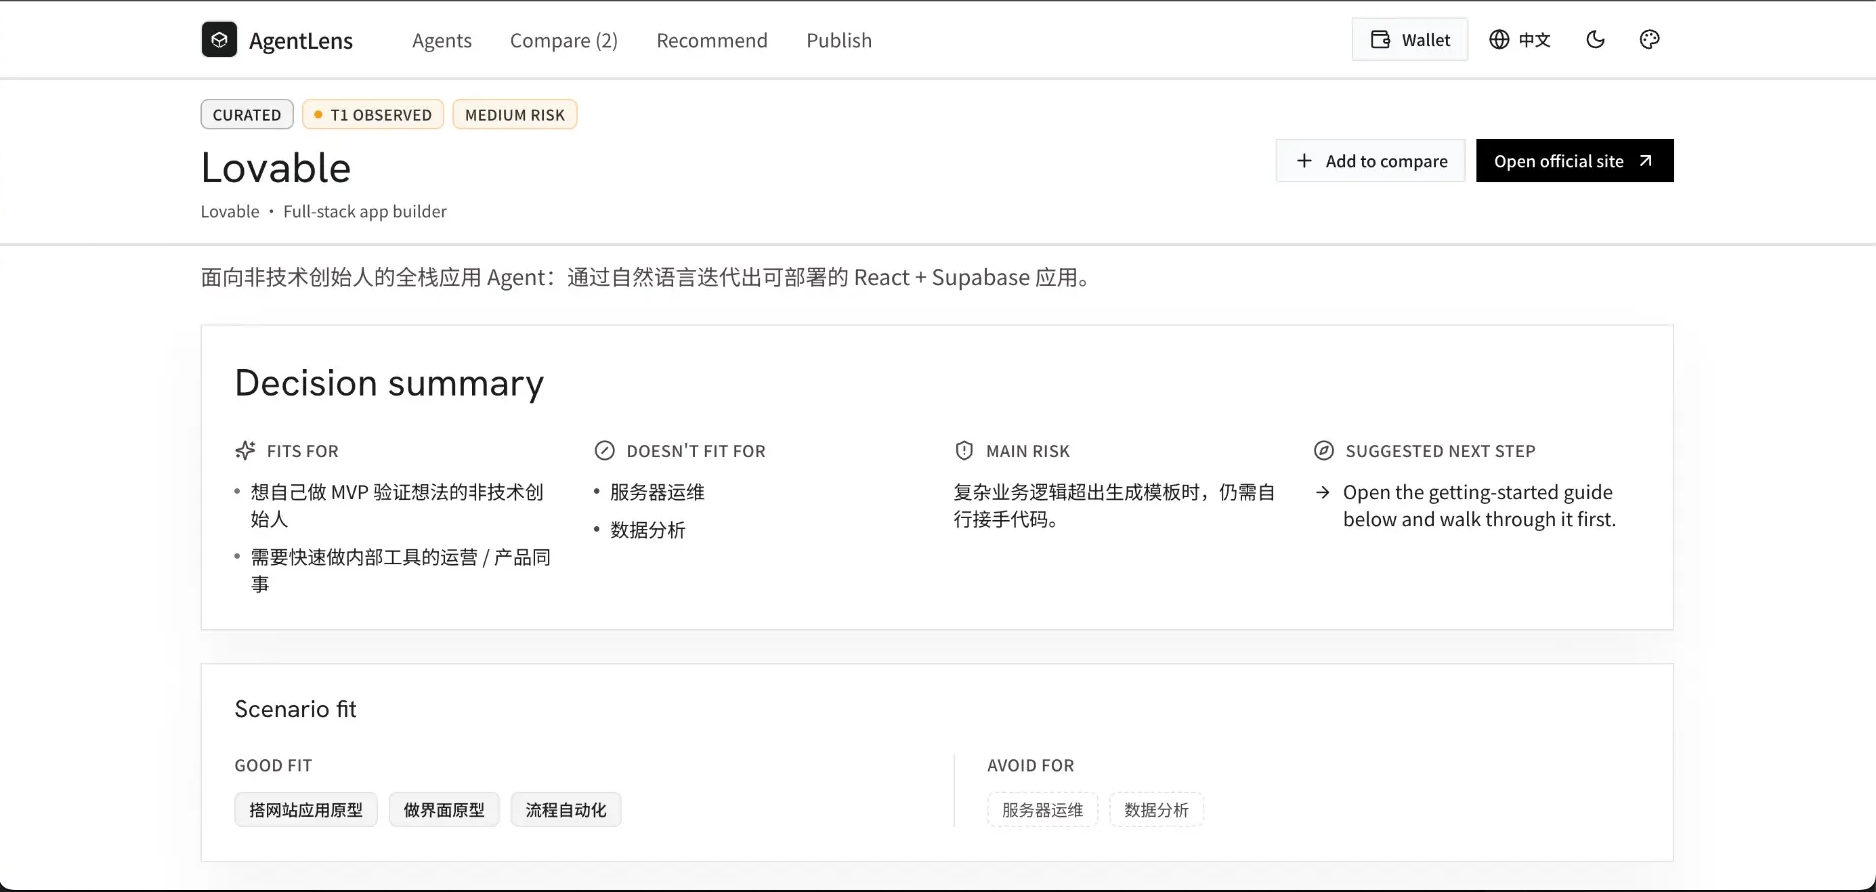Click the CURATED badge
1876x892 pixels.
pyautogui.click(x=247, y=115)
